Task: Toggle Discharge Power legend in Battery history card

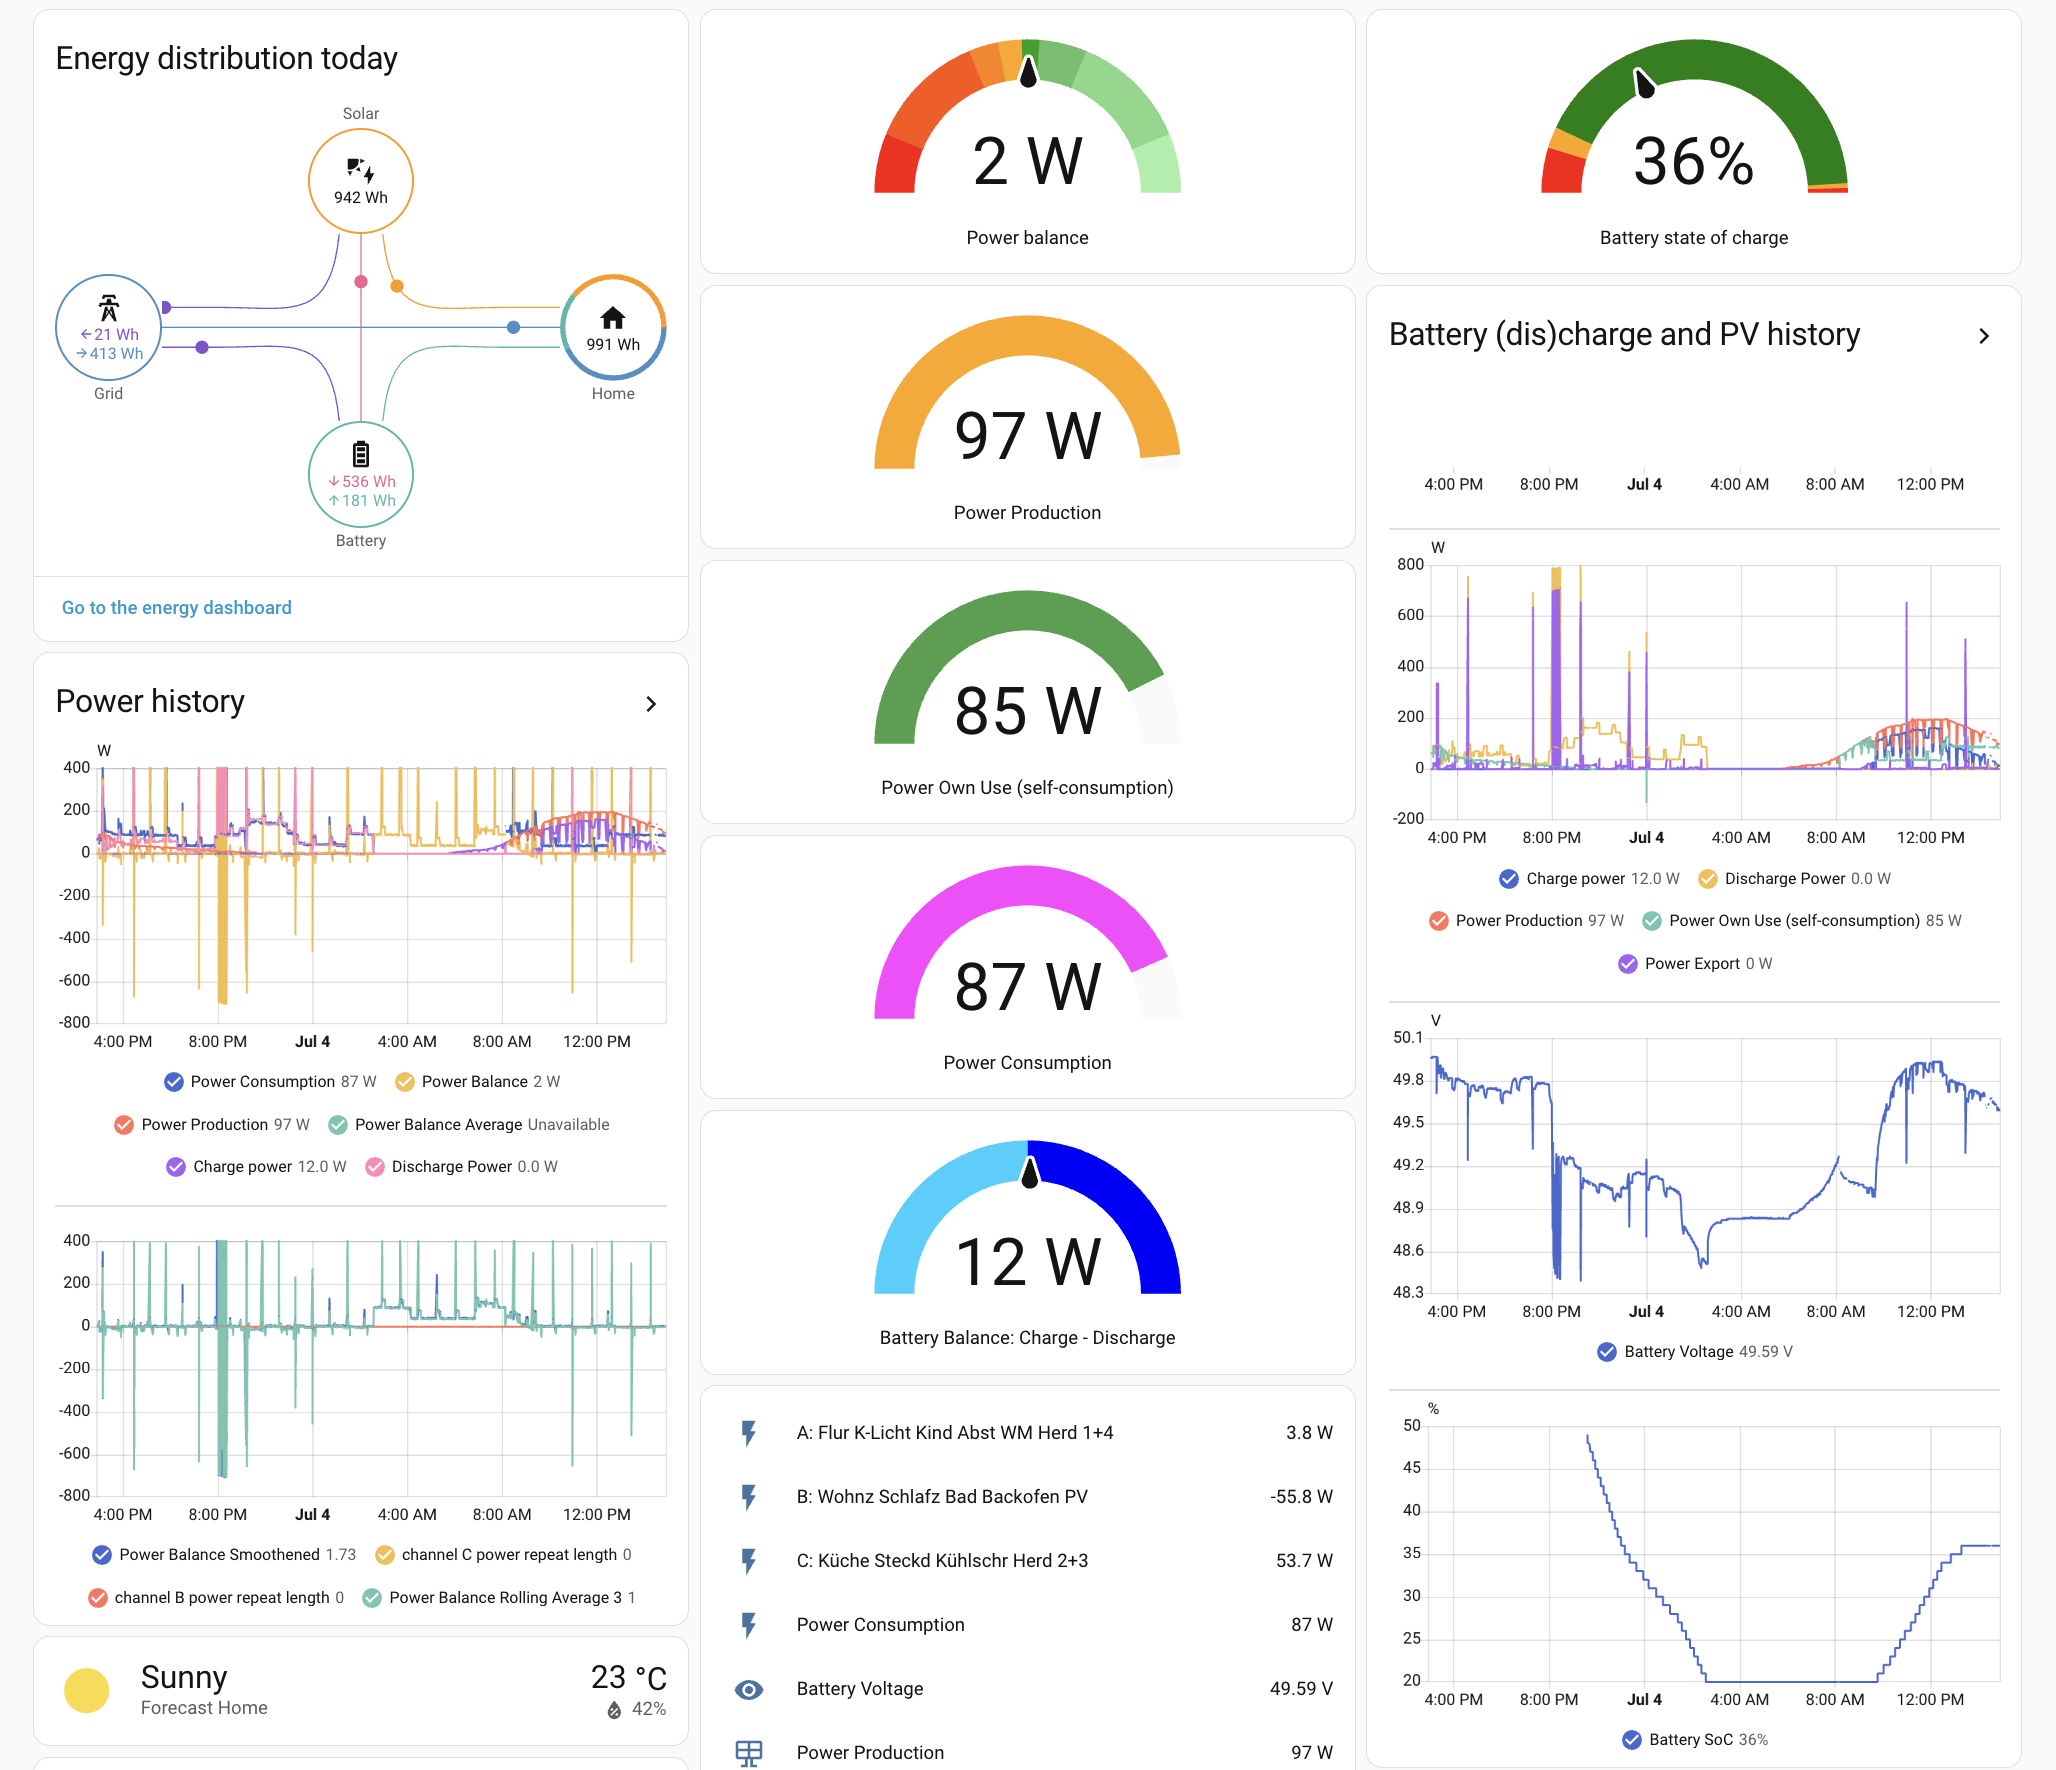Action: 1794,879
